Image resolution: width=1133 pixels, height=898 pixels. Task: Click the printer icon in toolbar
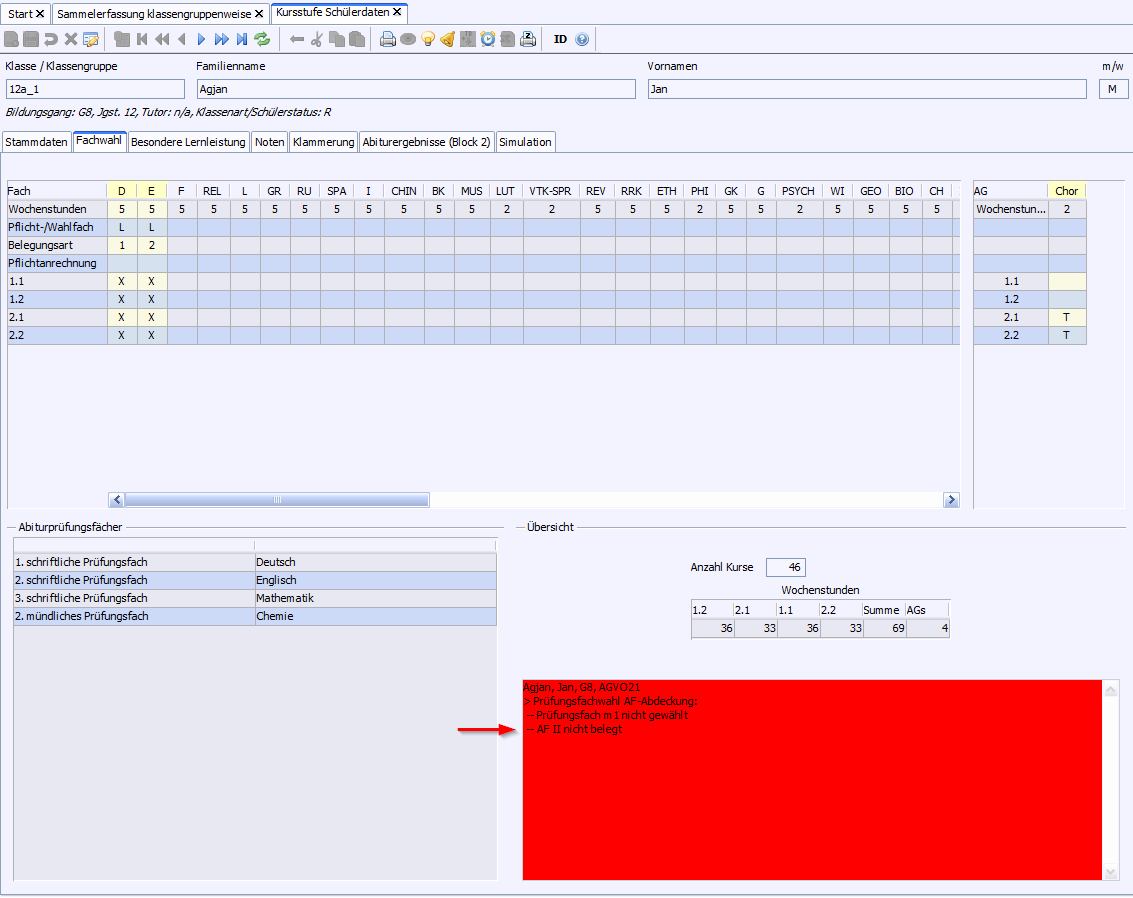tap(388, 39)
